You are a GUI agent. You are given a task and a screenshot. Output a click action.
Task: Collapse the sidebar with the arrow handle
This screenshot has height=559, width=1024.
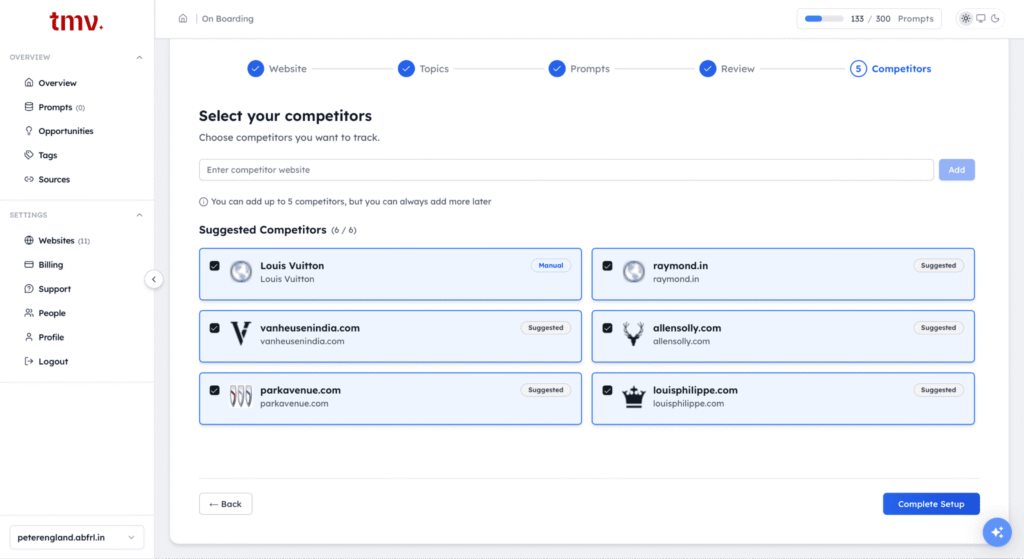153,280
